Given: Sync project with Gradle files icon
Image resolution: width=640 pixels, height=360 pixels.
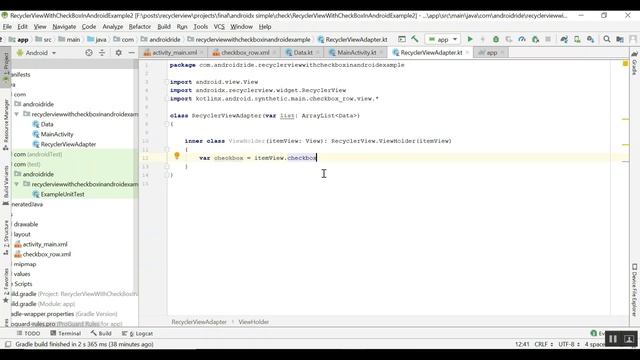Looking at the screenshot, I should click(x=564, y=39).
